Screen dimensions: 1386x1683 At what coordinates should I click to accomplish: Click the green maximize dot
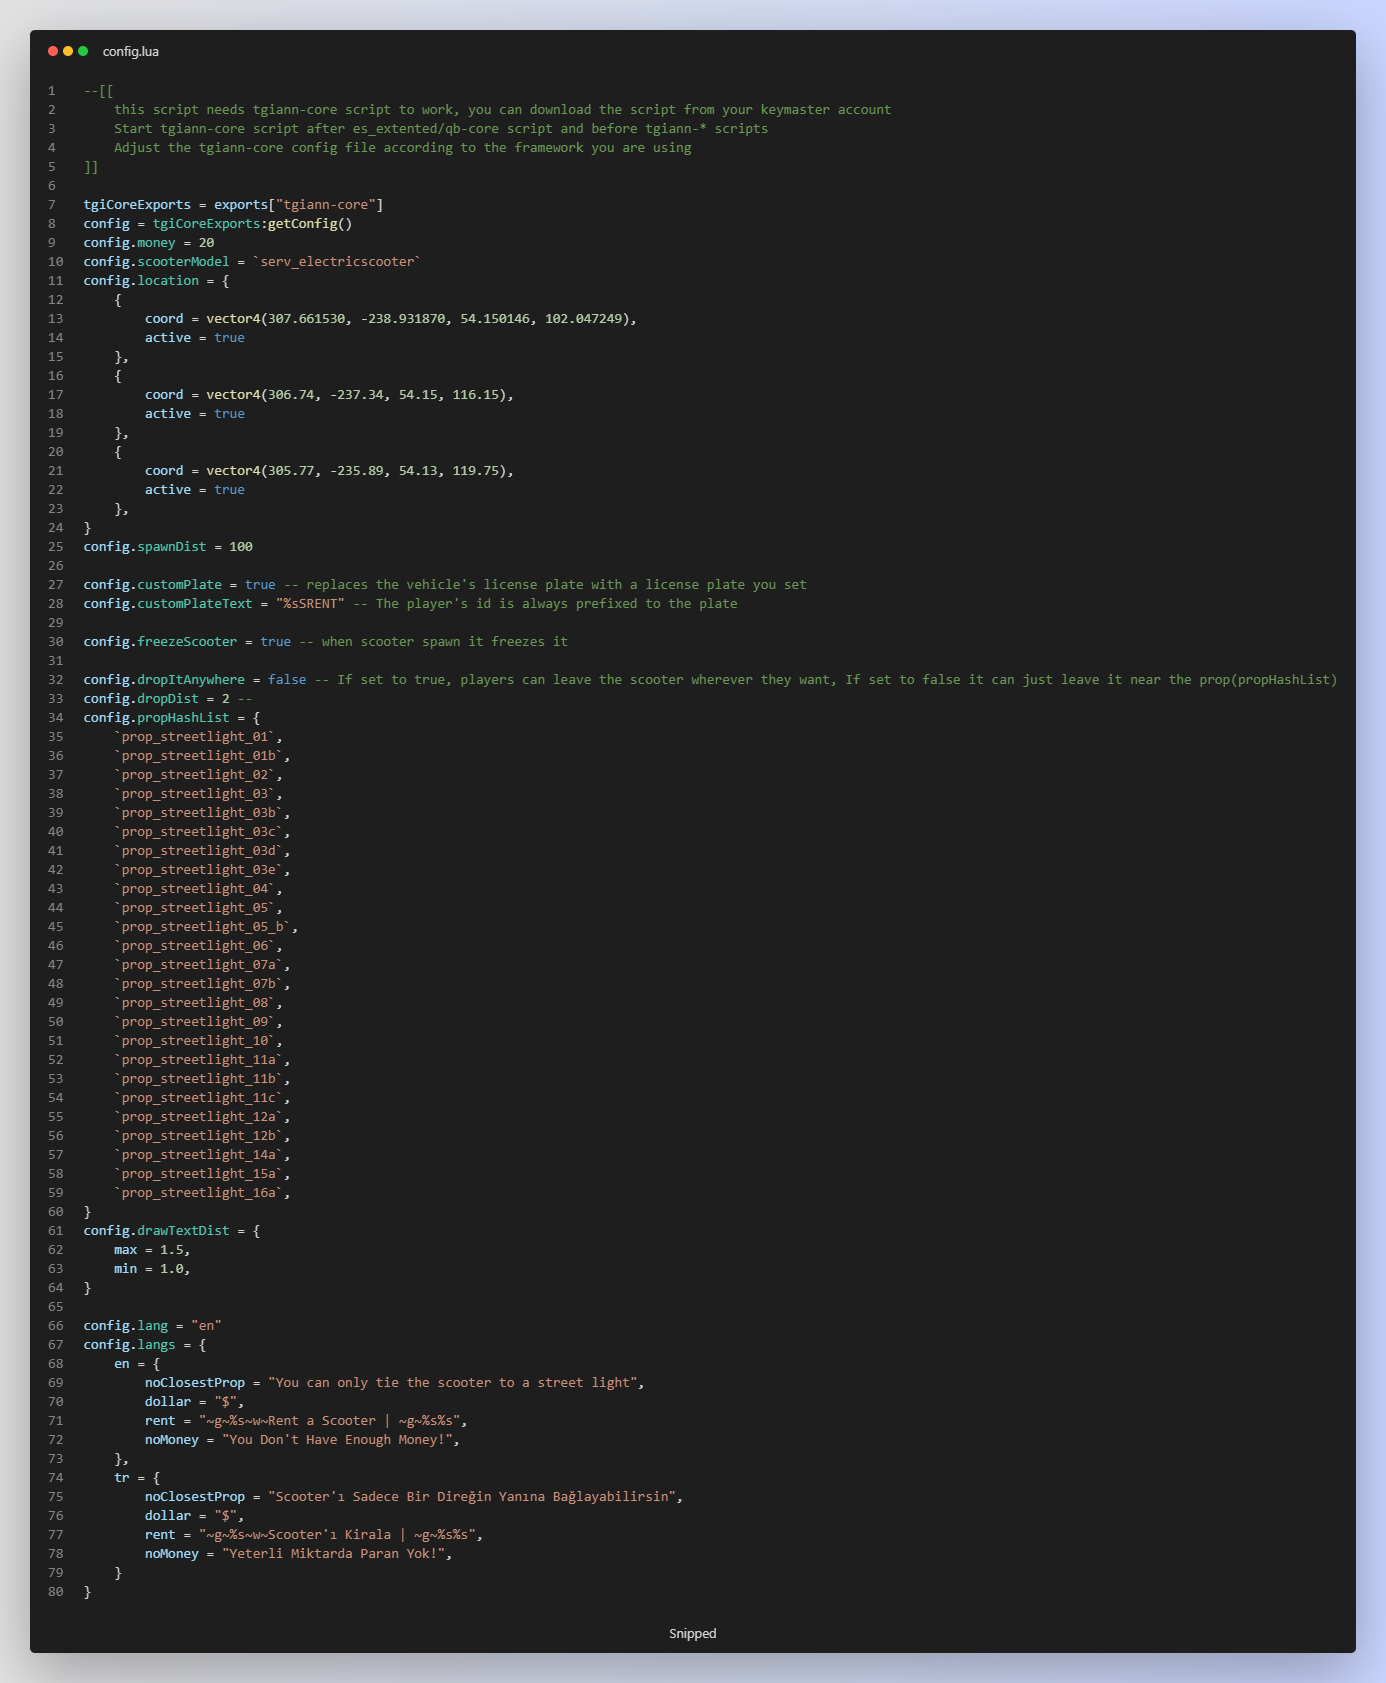point(83,51)
